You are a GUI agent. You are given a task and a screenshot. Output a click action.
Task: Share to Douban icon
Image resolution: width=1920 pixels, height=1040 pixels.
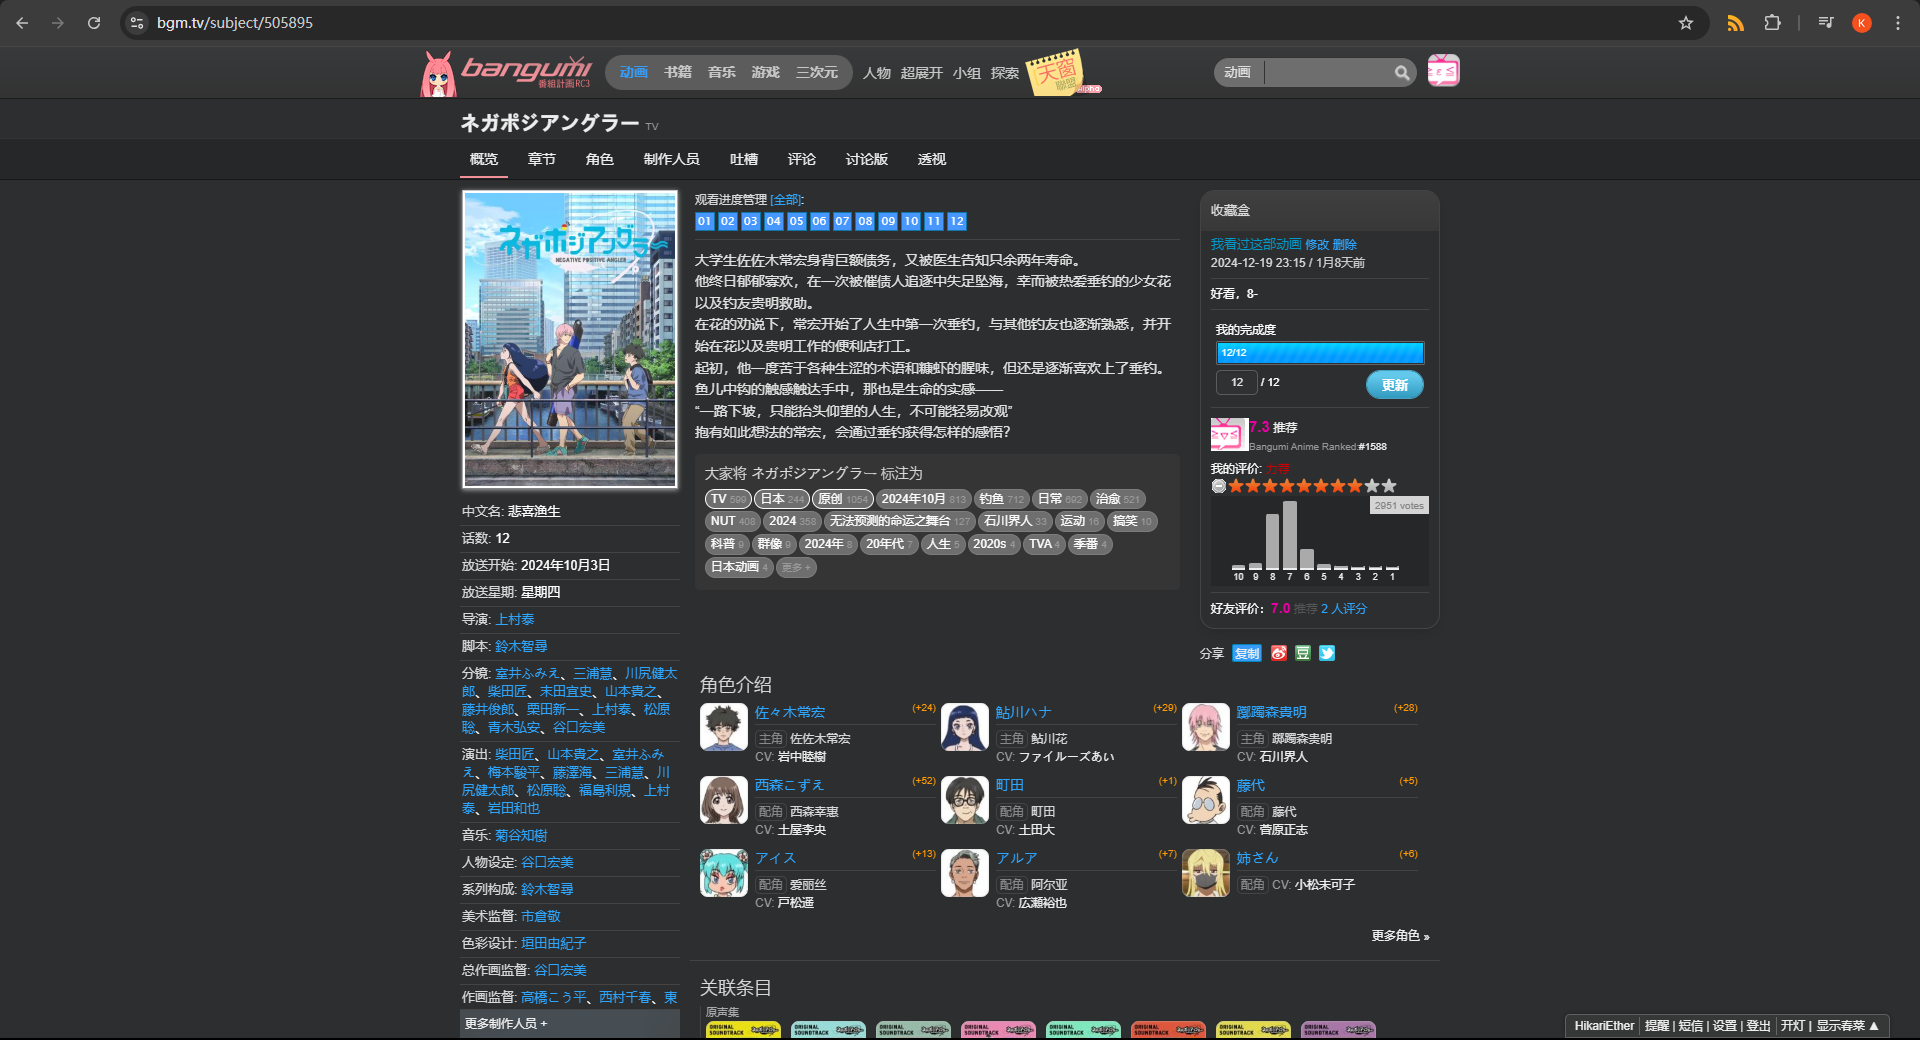click(1303, 653)
